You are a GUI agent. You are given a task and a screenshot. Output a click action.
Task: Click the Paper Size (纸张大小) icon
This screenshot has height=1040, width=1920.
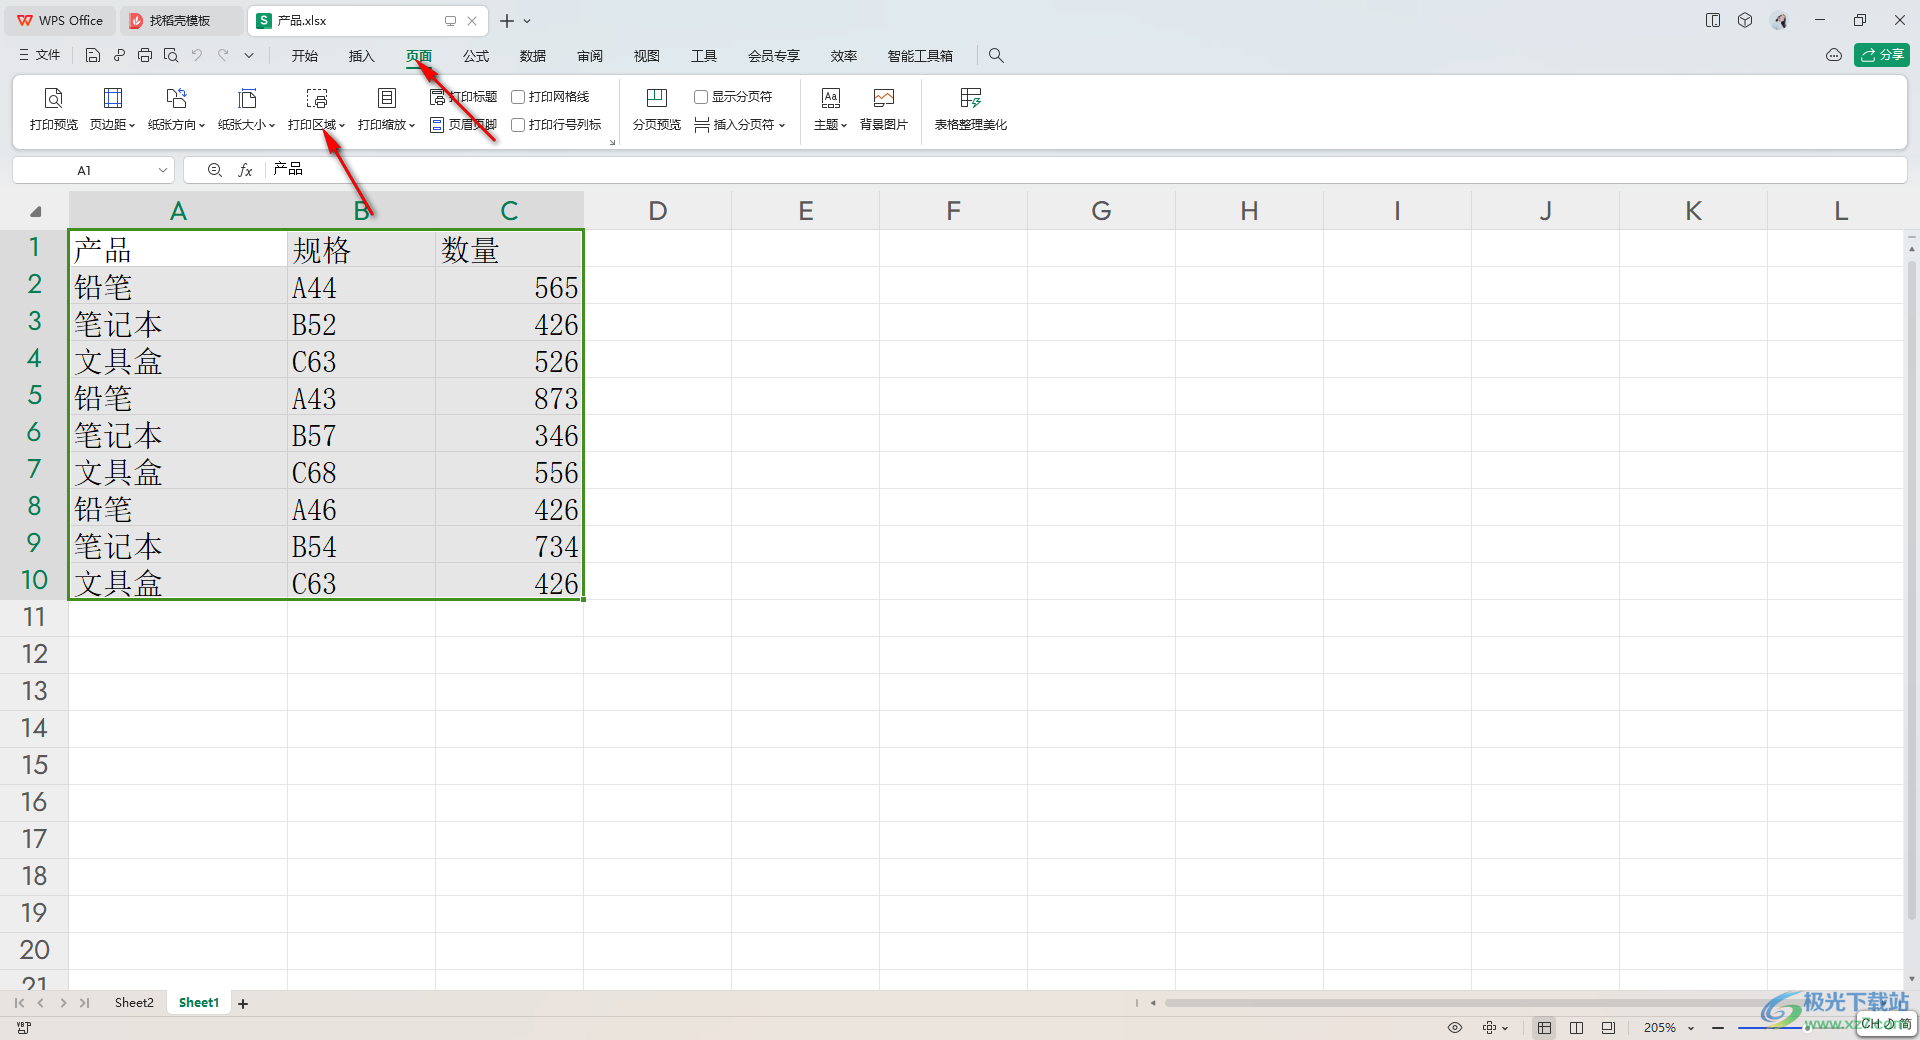click(x=247, y=98)
